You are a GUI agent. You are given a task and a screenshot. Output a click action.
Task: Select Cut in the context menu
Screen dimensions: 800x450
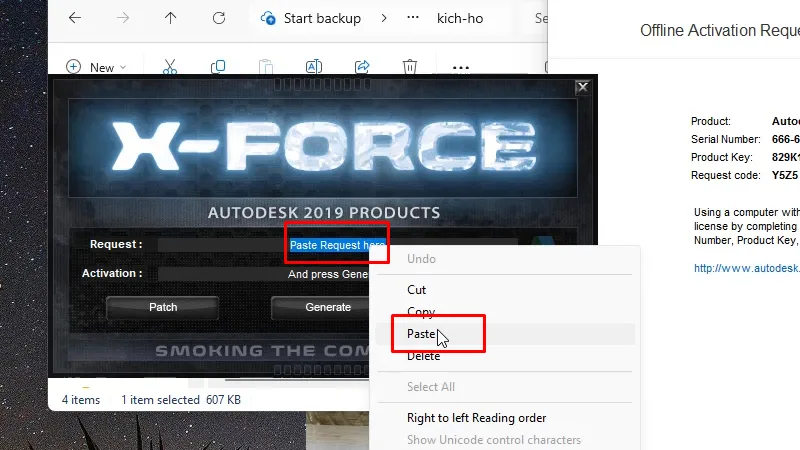[417, 290]
